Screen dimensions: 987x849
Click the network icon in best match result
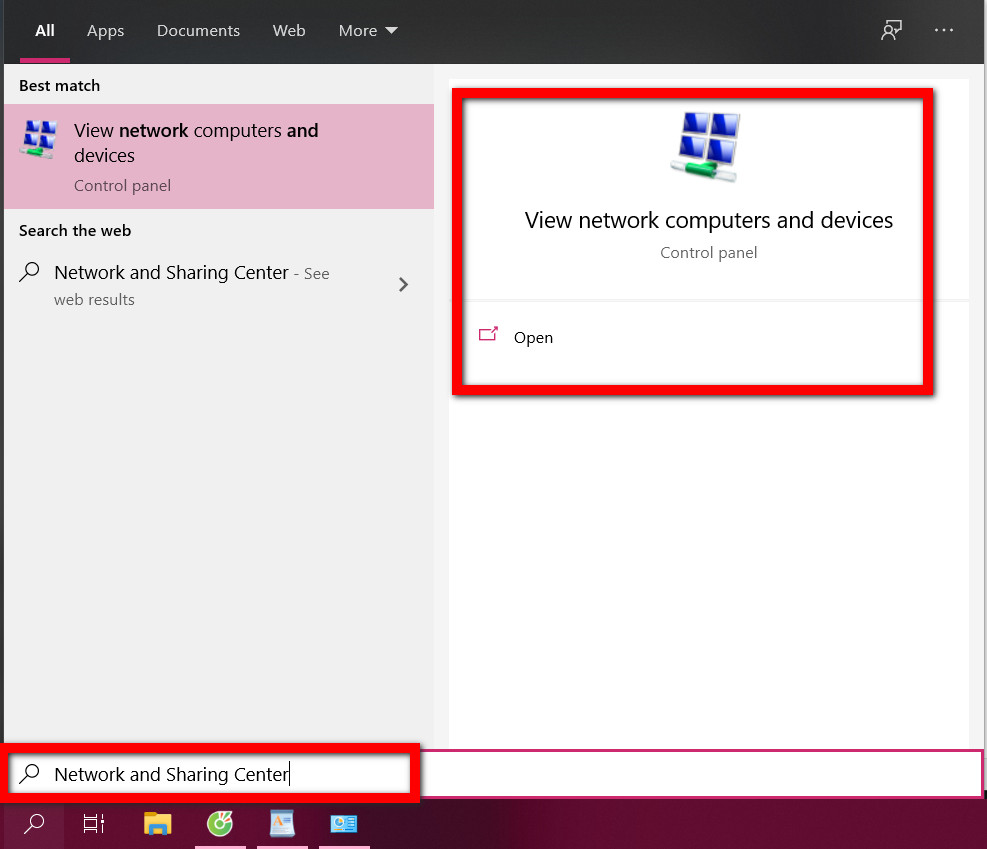point(39,138)
